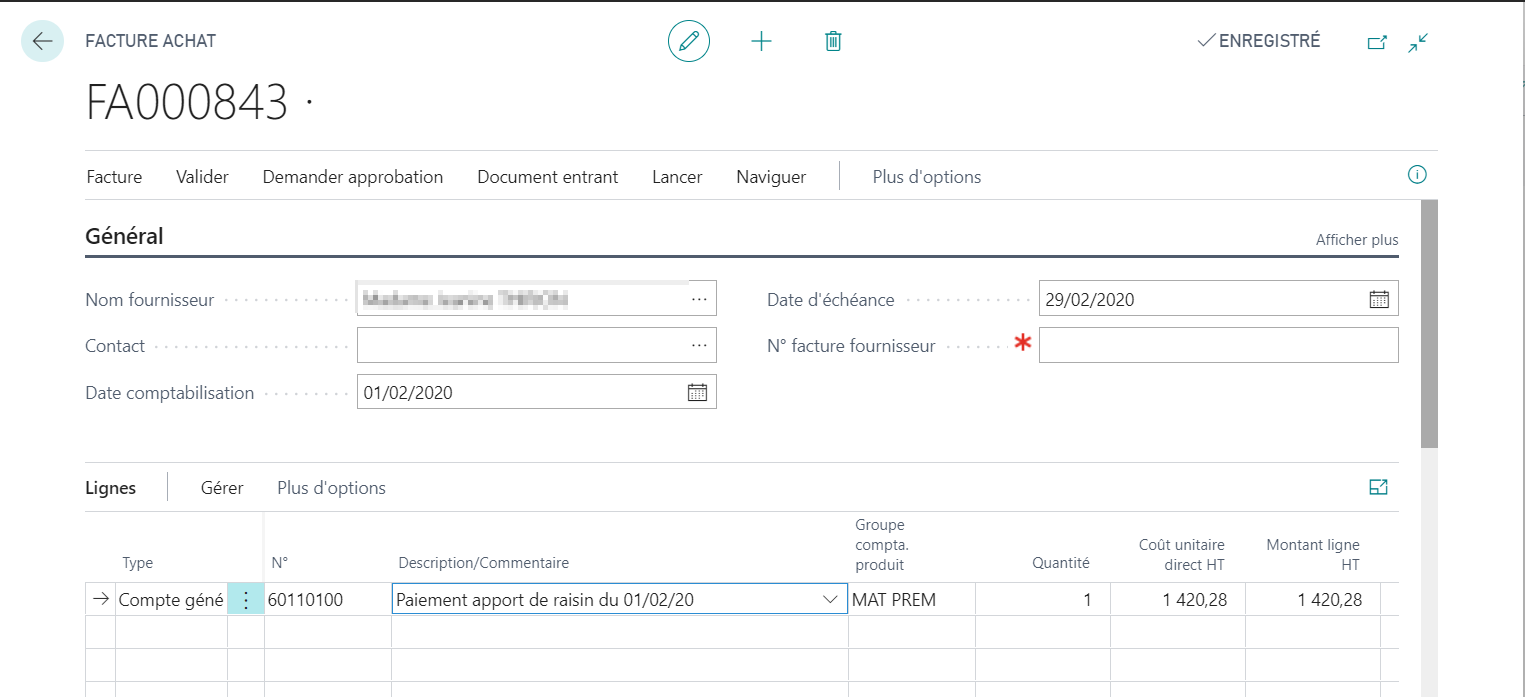Screen dimensions: 1525x697
Task: Maximize the Lignes section icon
Action: [1378, 487]
